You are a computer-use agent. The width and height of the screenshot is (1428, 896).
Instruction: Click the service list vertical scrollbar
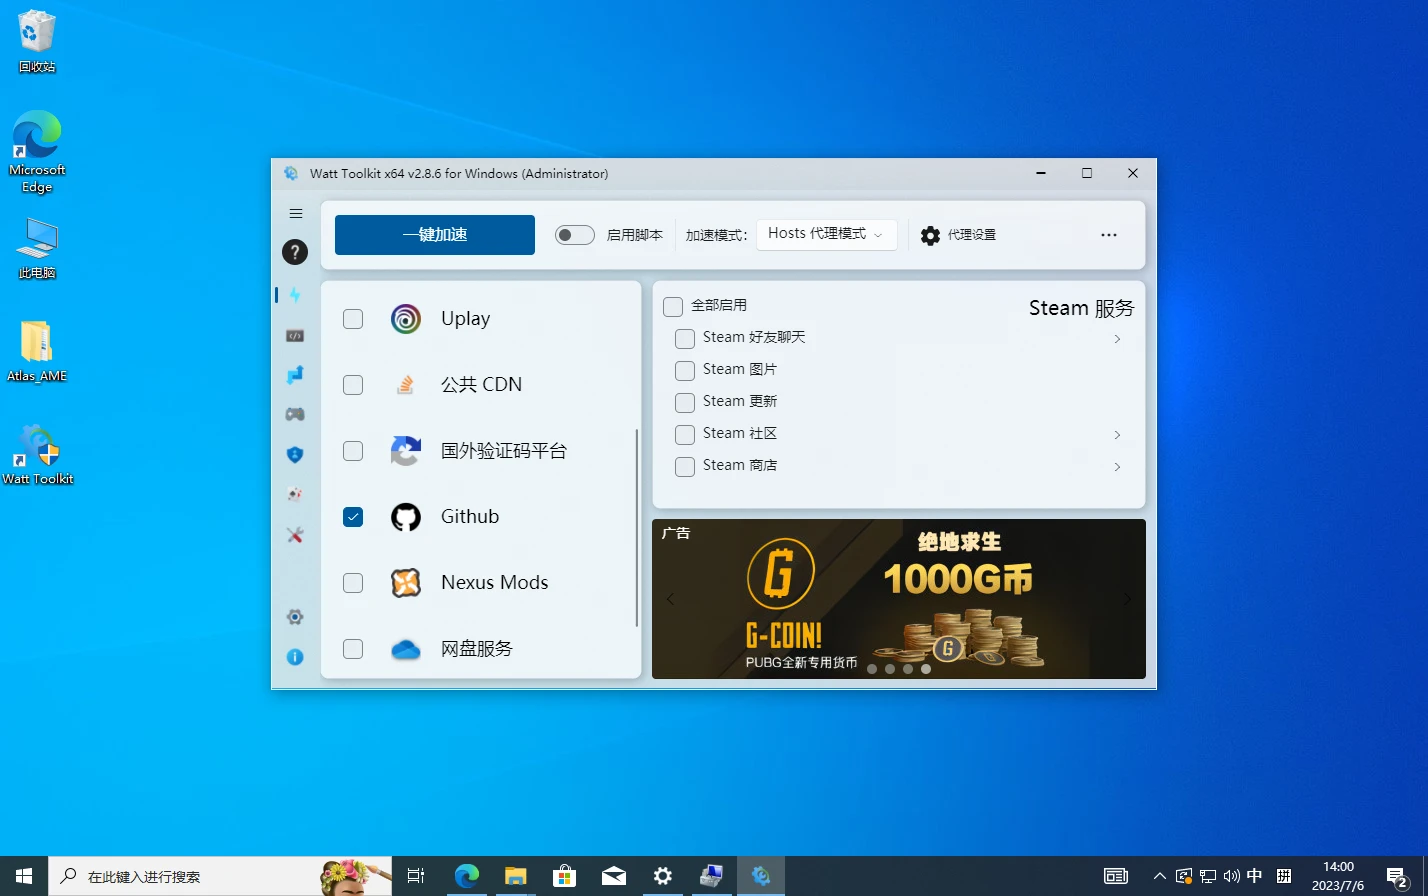tap(637, 529)
